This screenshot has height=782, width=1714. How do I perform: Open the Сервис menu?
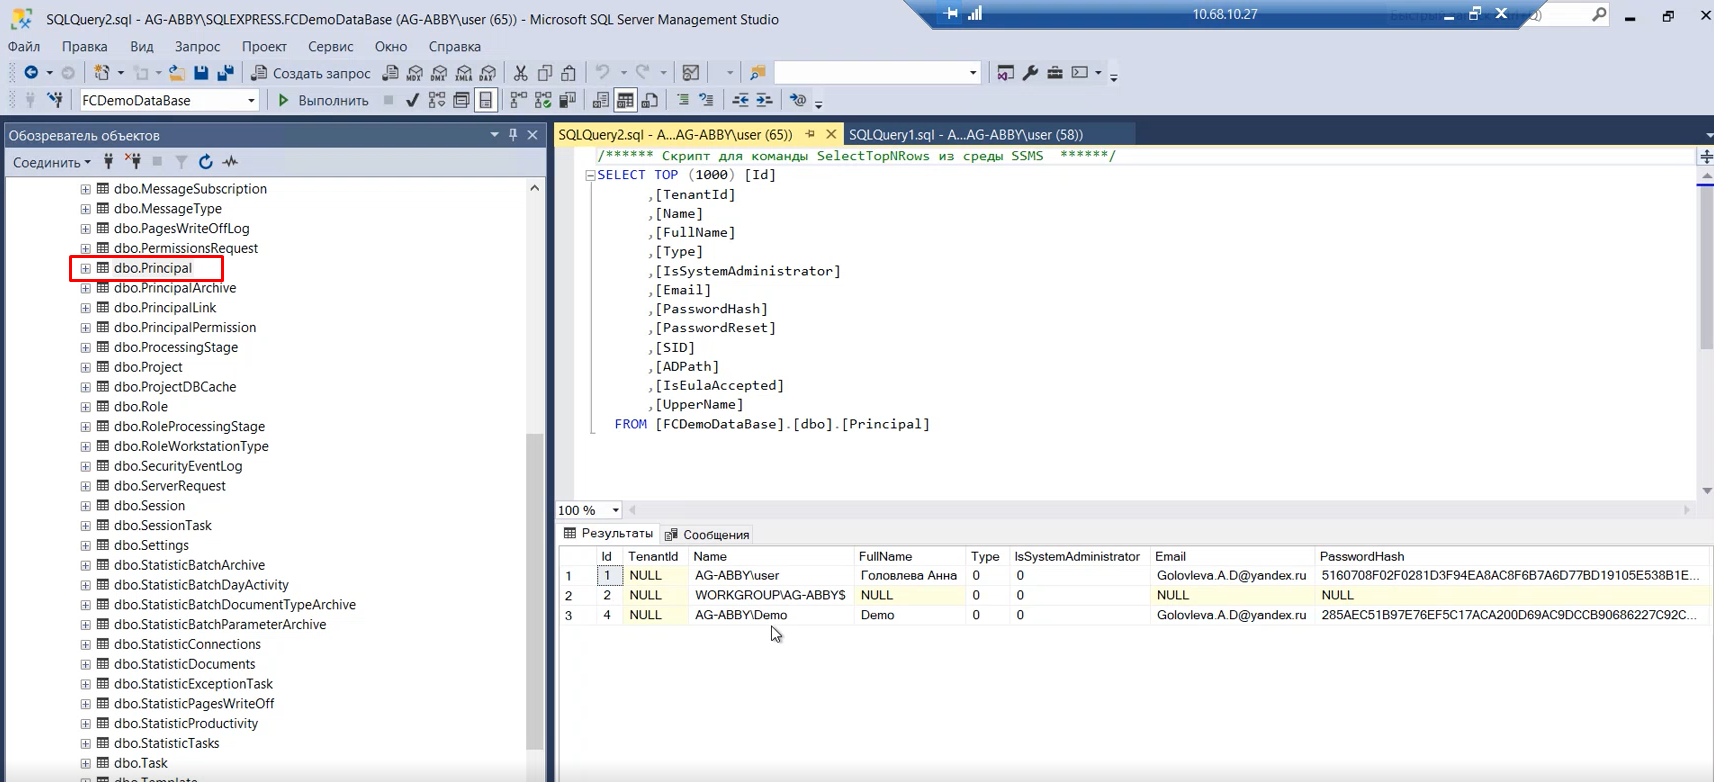(x=330, y=46)
